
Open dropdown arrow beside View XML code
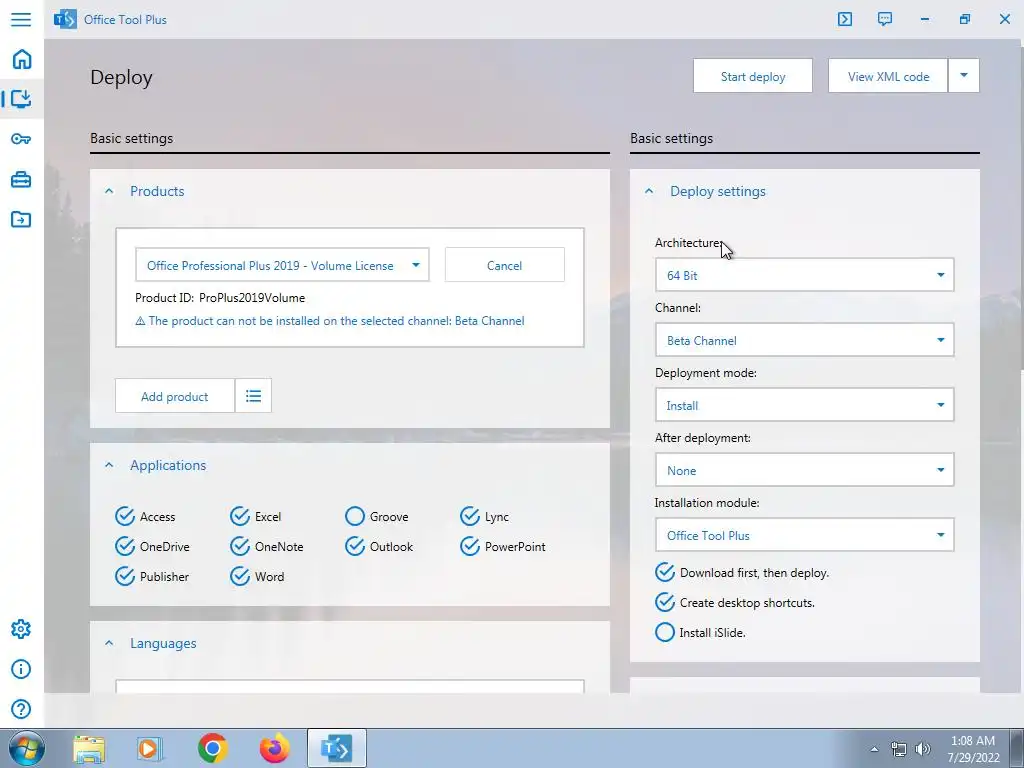(x=963, y=76)
